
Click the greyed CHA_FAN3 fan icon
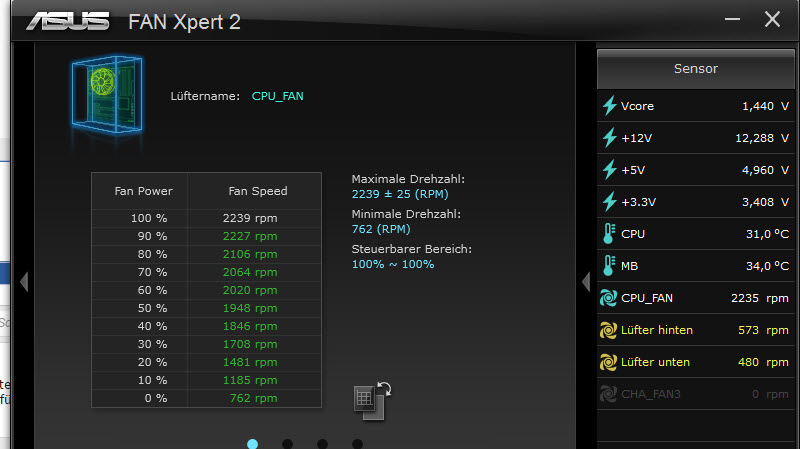[608, 394]
